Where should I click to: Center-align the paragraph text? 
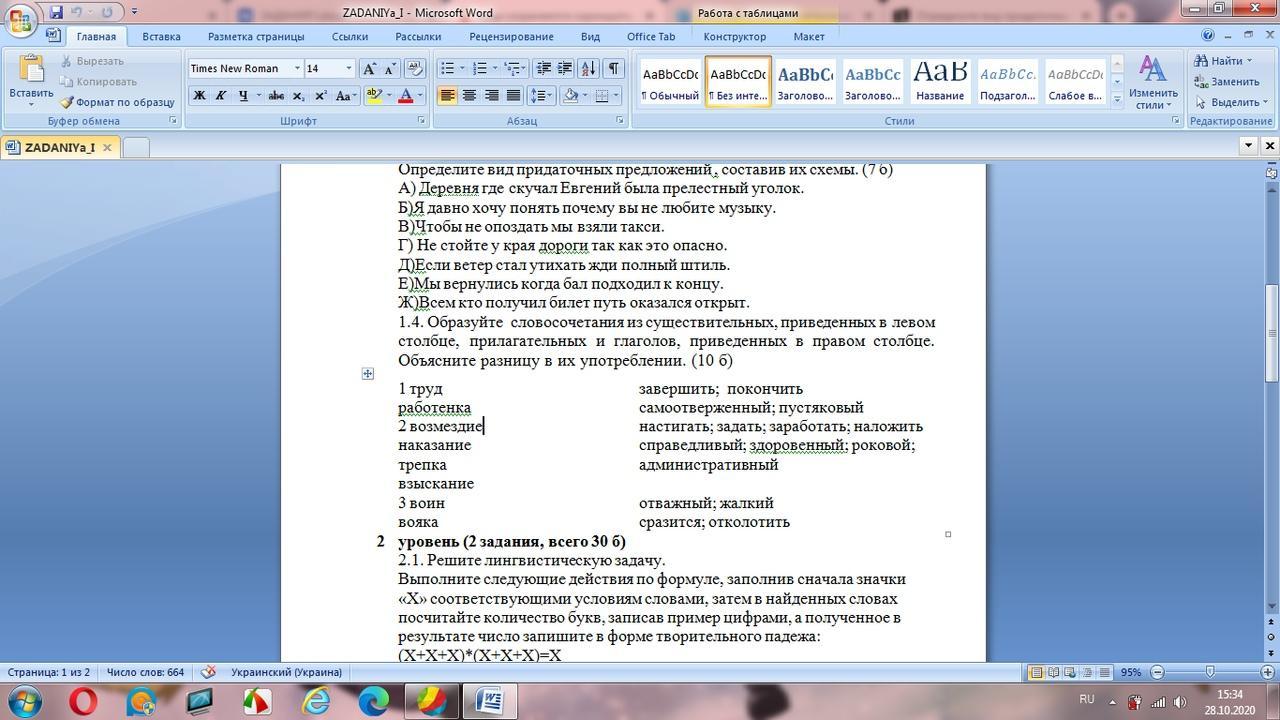469,96
